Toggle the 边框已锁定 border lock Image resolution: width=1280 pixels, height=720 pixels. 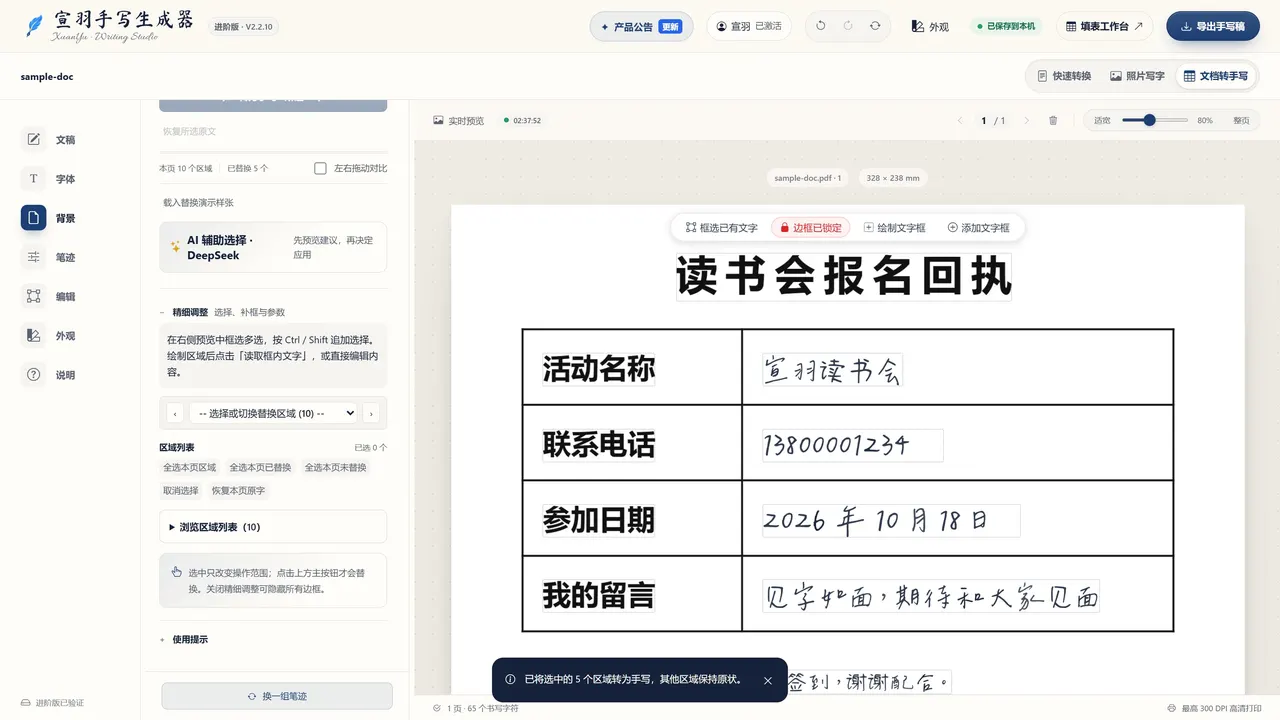click(x=811, y=228)
